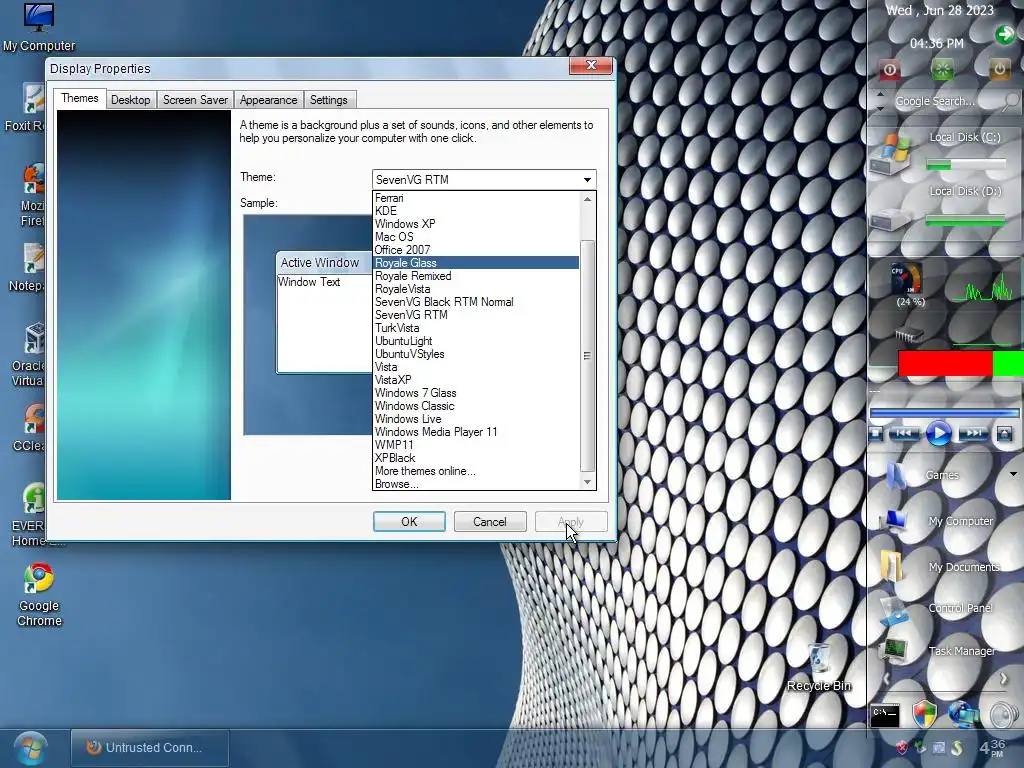Screen dimensions: 1024x768
Task: Open Google Chrome desktop shortcut
Action: coord(39,594)
